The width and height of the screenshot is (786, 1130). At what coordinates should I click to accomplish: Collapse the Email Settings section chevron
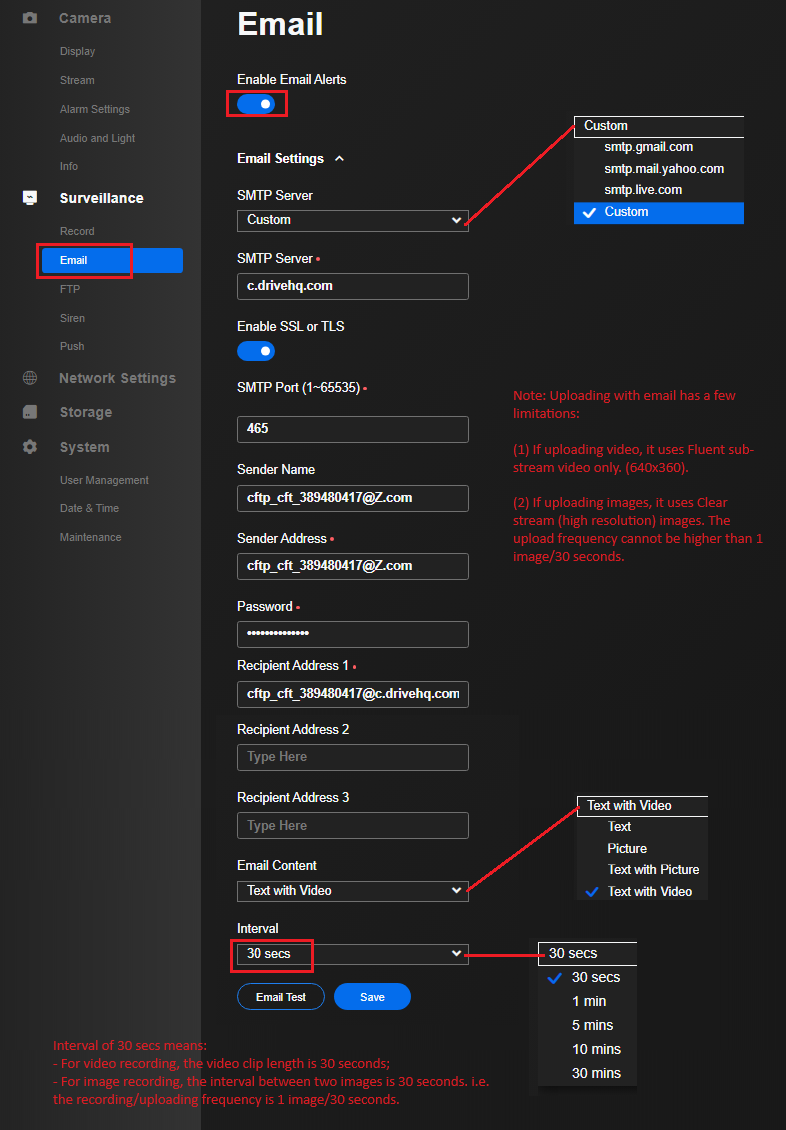tap(339, 158)
